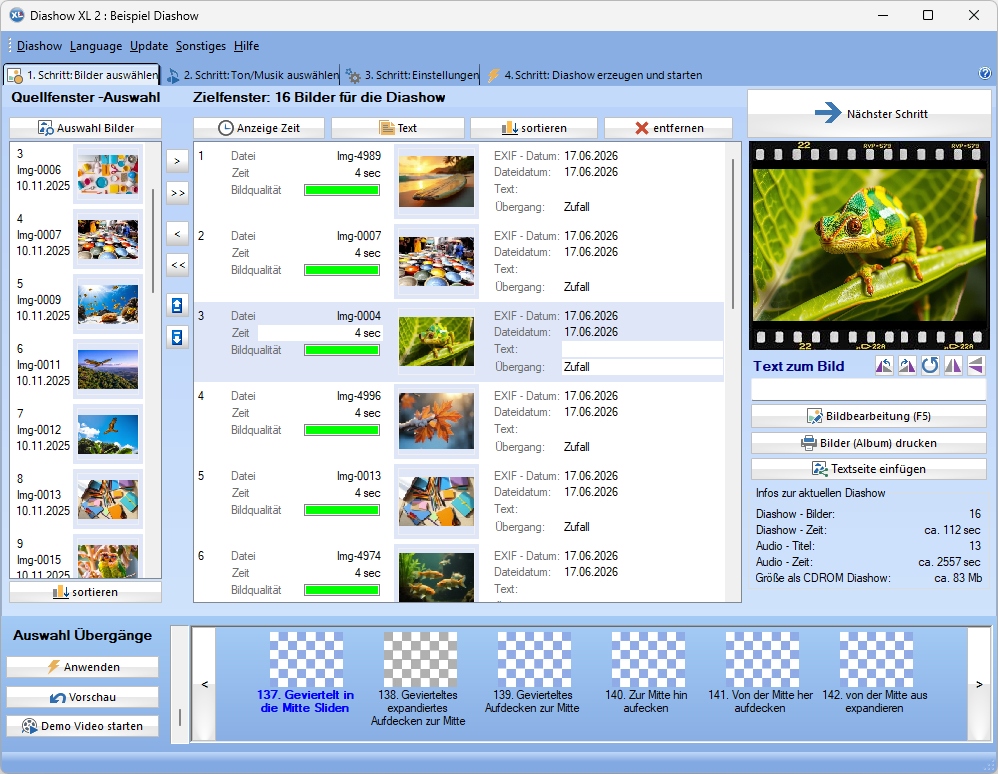Select Img-0007 bowls thumbnail in target list
Viewport: 998px width, 774px height.
tap(437, 261)
